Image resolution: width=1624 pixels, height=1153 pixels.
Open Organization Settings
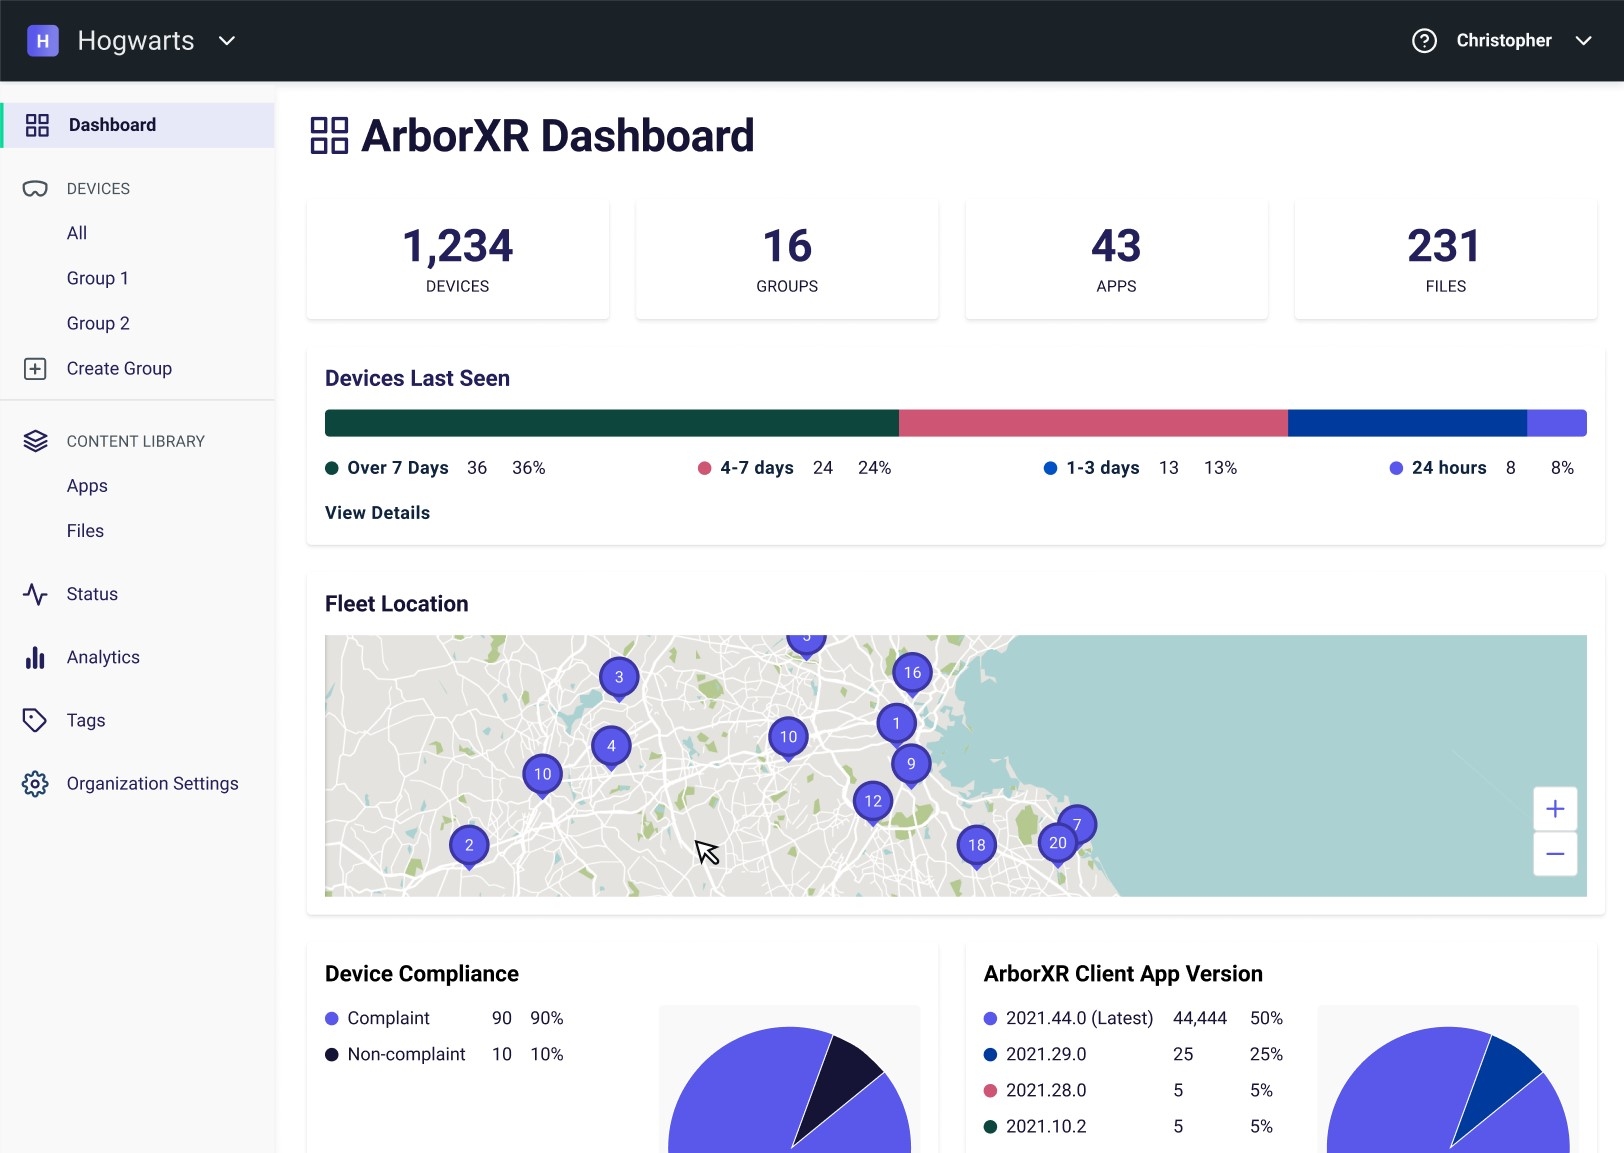point(152,784)
